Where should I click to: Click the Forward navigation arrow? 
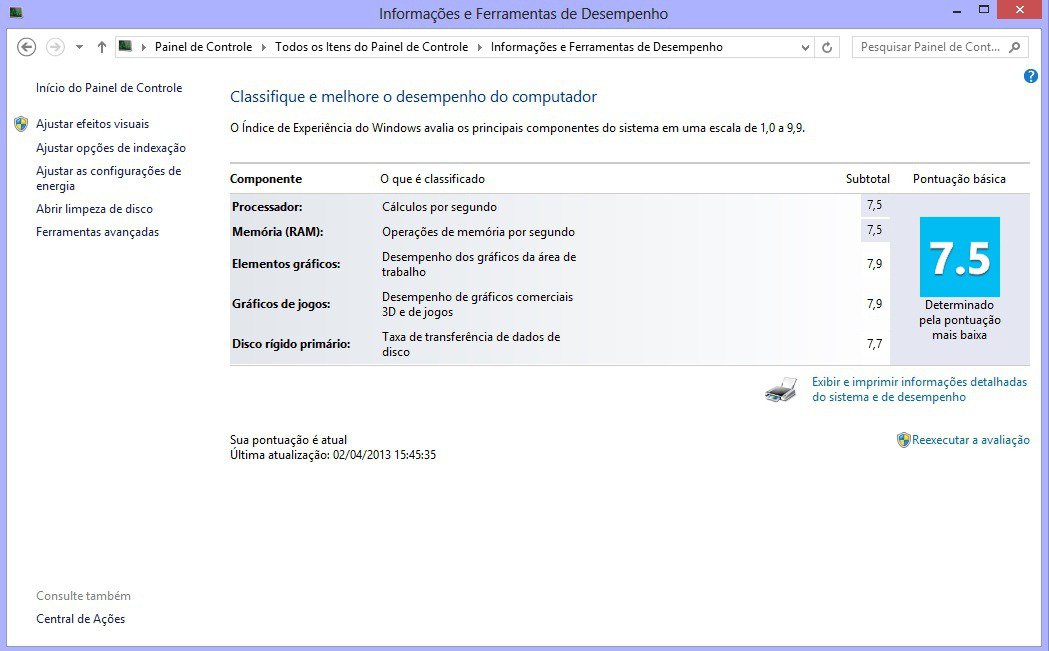(x=55, y=47)
